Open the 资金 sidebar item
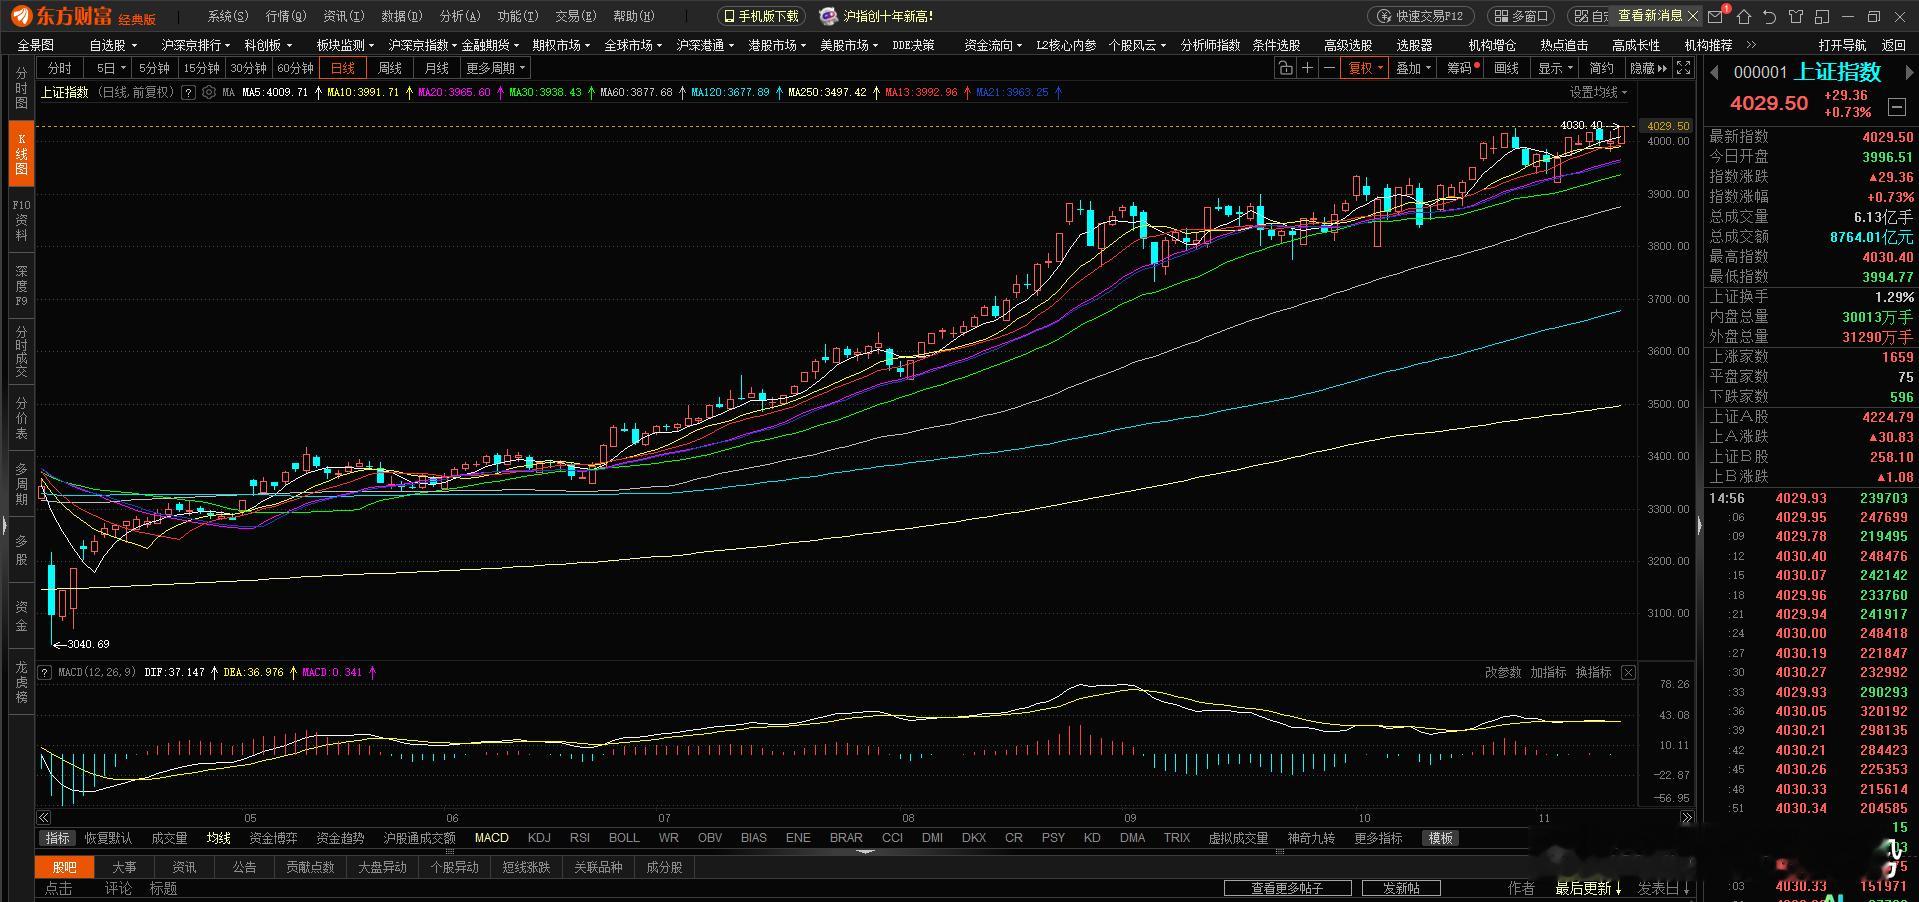The width and height of the screenshot is (1919, 902). tap(21, 616)
